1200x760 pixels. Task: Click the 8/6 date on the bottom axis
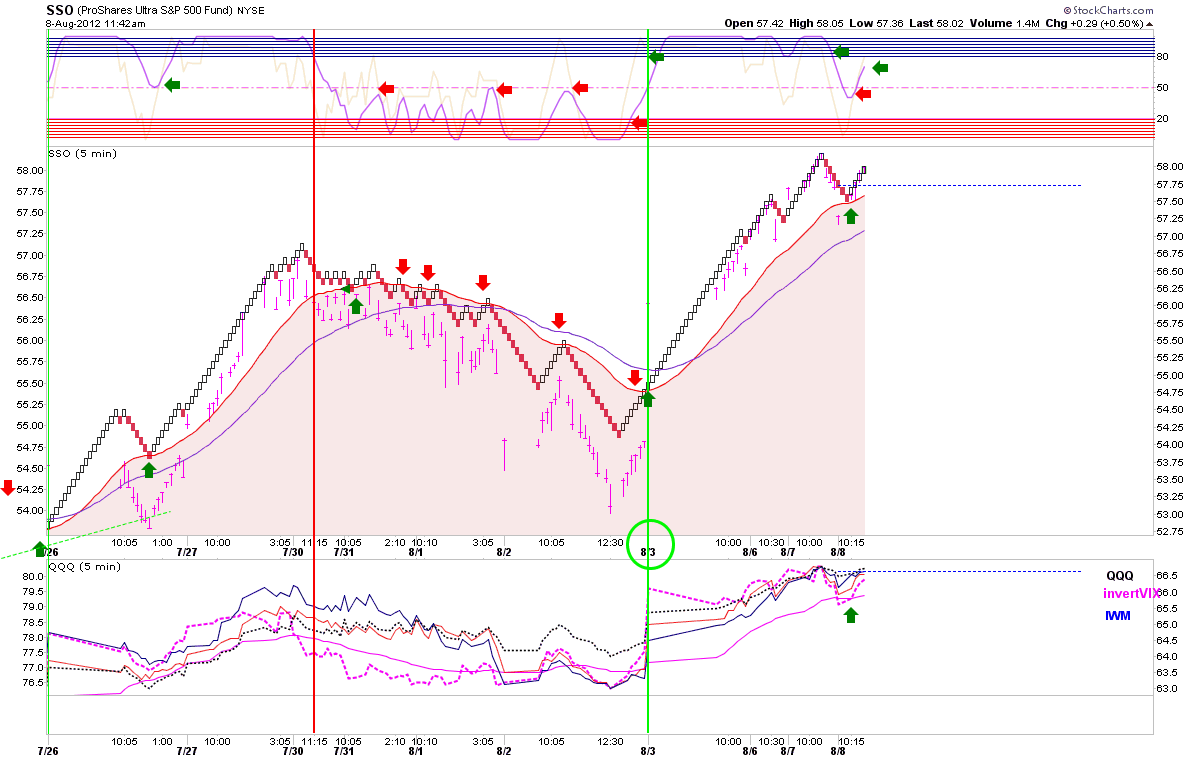pyautogui.click(x=750, y=750)
